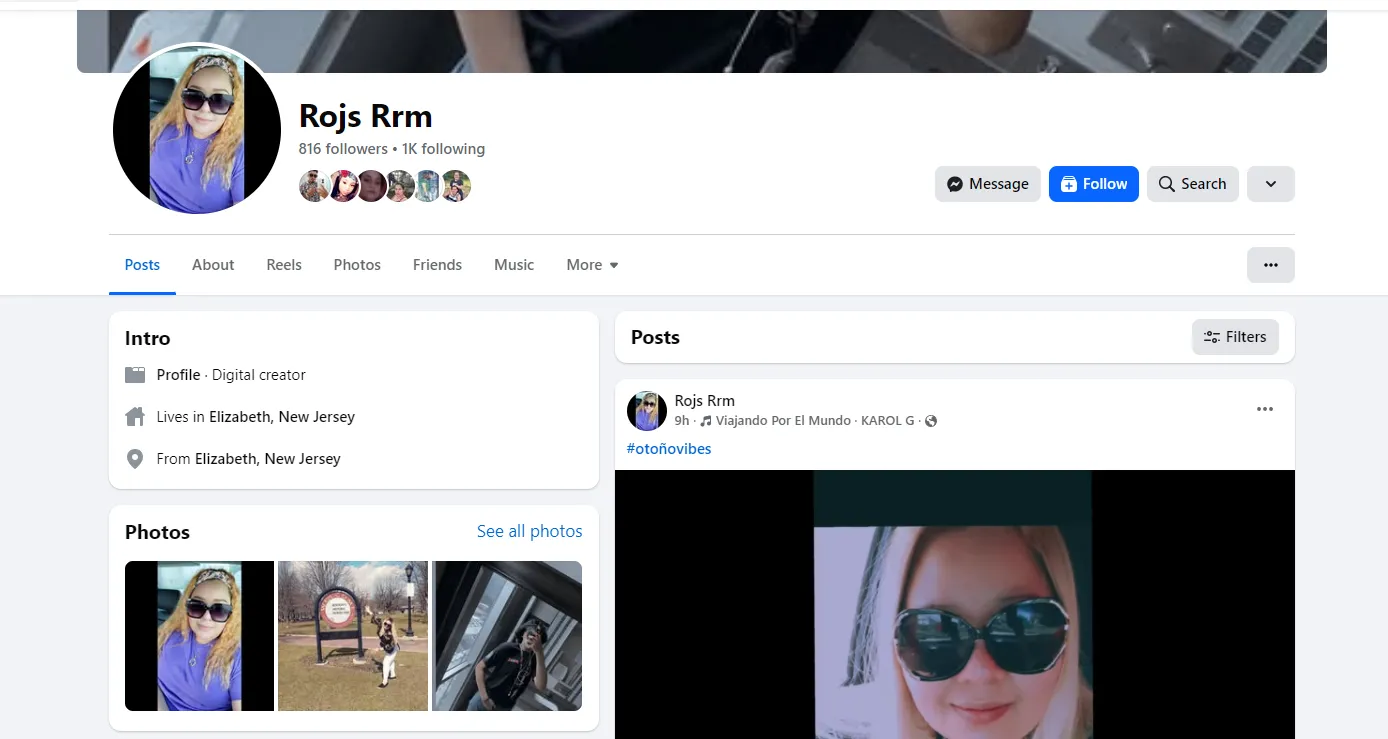Open the fifth follower avatar in the row
Image resolution: width=1388 pixels, height=739 pixels.
(x=428, y=186)
